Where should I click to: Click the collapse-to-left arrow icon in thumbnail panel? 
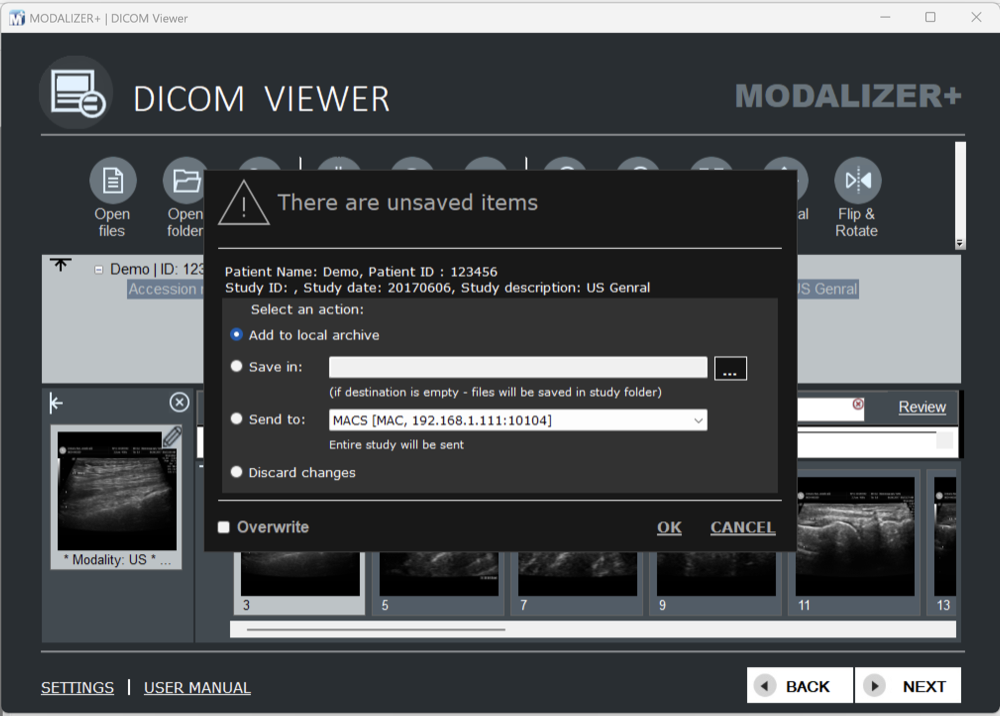click(56, 403)
